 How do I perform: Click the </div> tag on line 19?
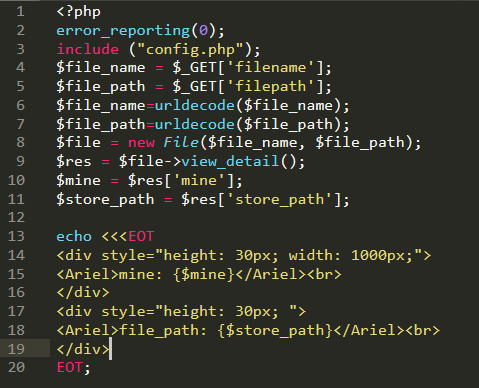pos(83,349)
